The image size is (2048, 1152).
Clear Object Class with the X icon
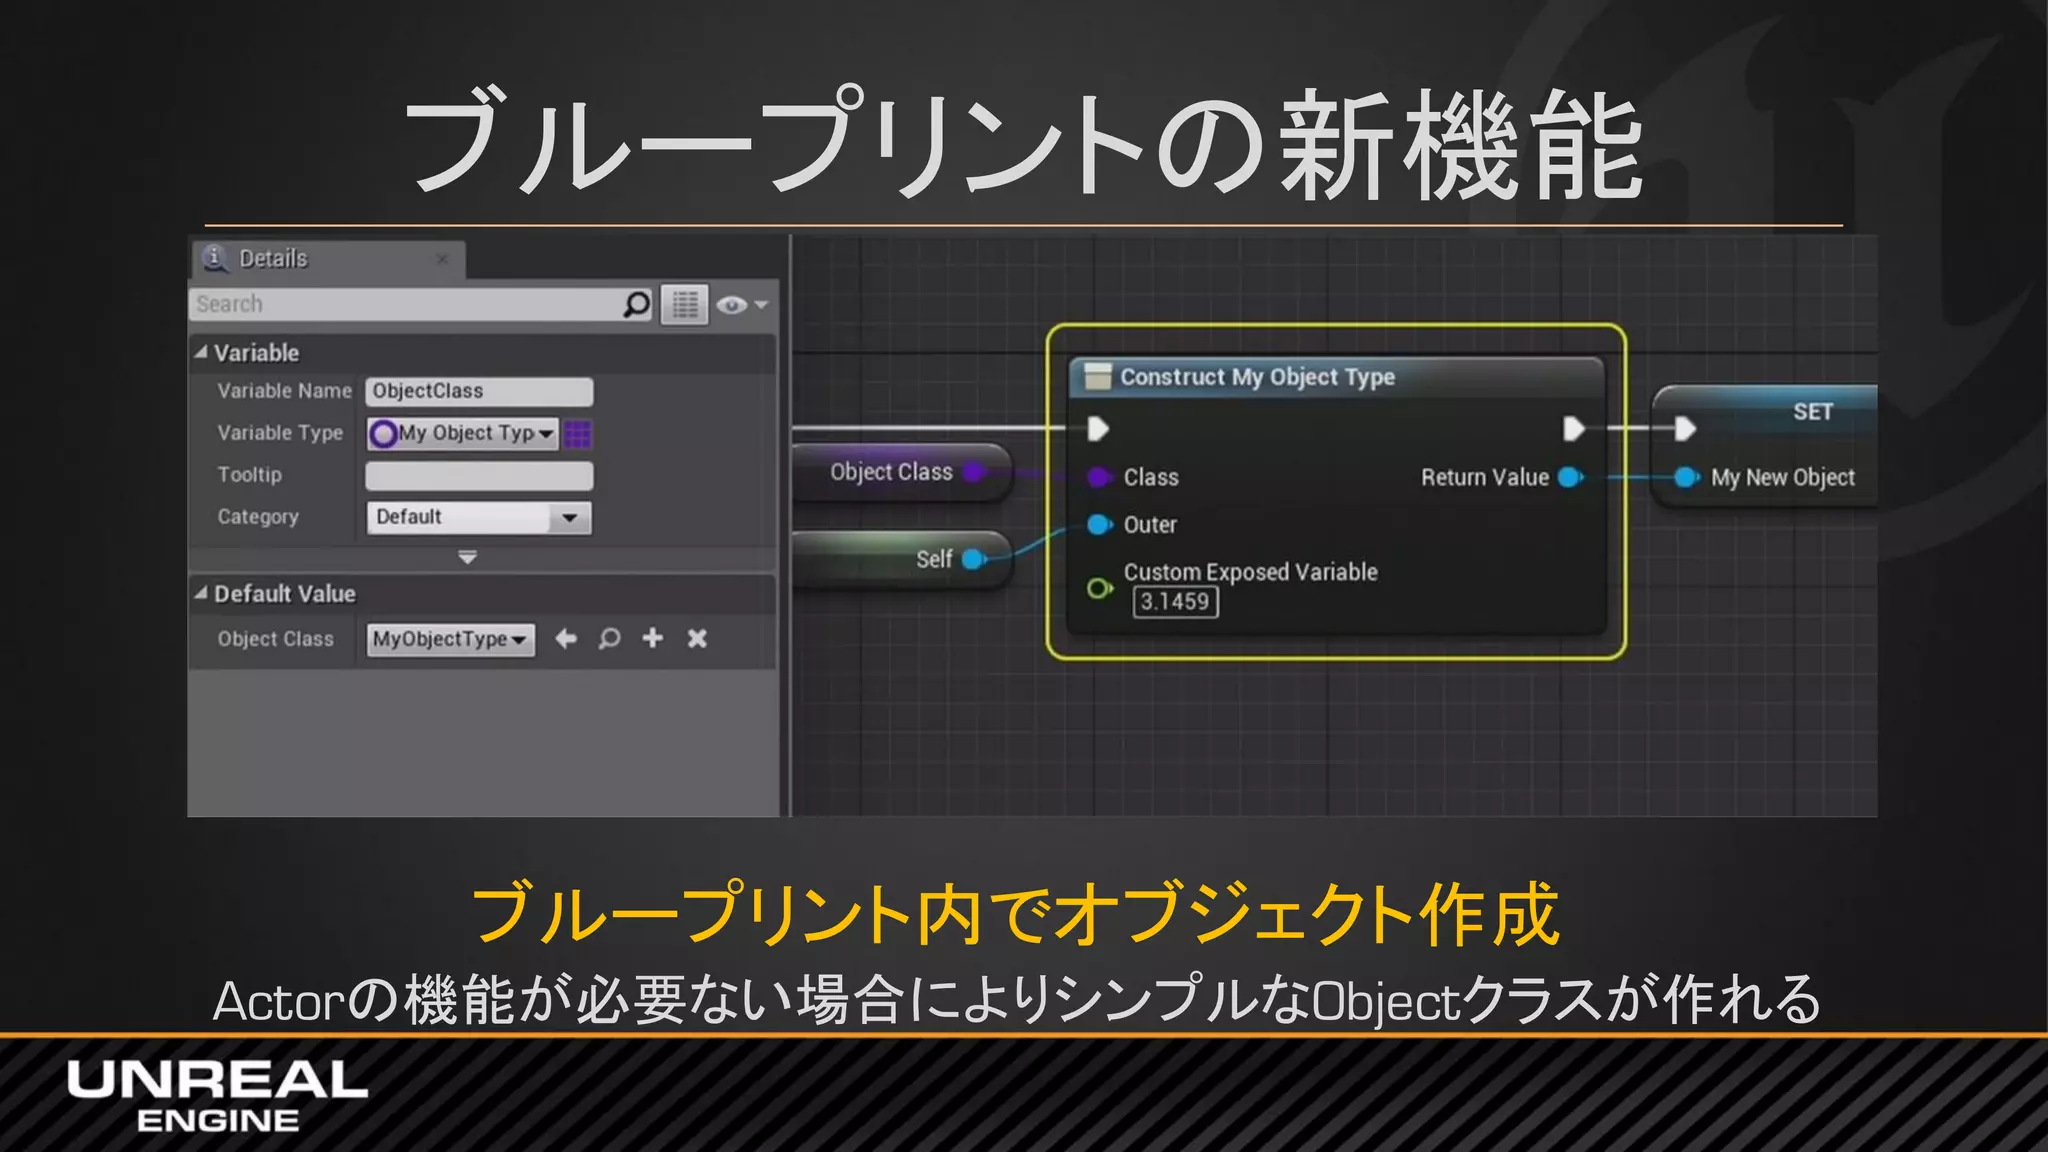pyautogui.click(x=697, y=638)
